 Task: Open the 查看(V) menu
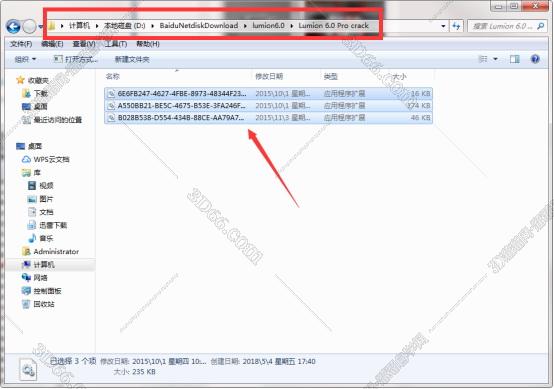point(84,44)
